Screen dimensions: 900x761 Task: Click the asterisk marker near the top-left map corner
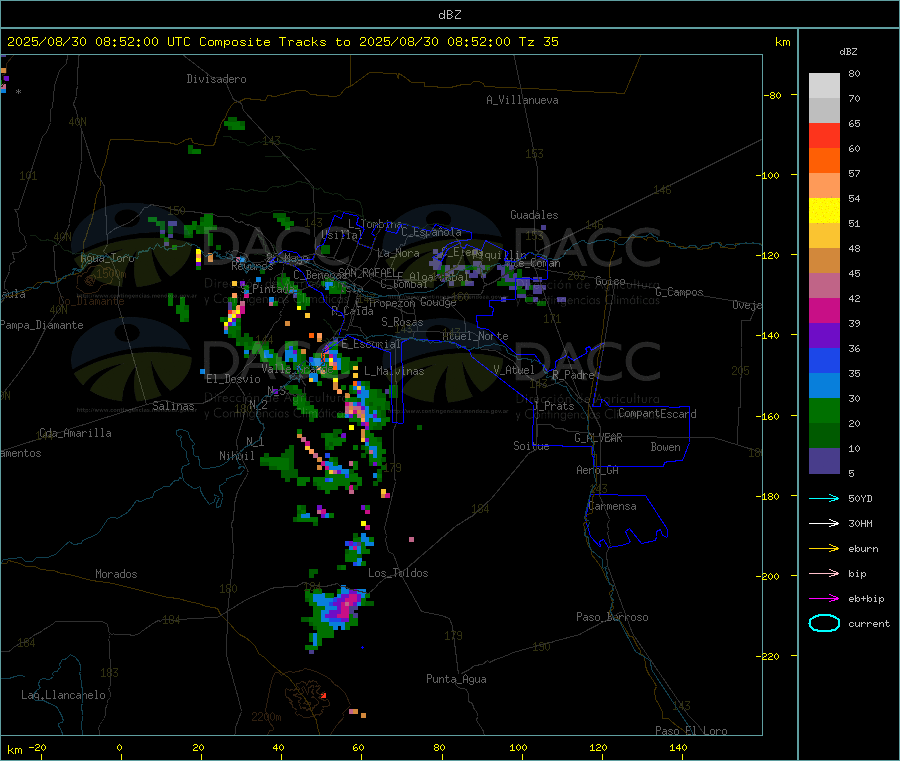pyautogui.click(x=18, y=92)
